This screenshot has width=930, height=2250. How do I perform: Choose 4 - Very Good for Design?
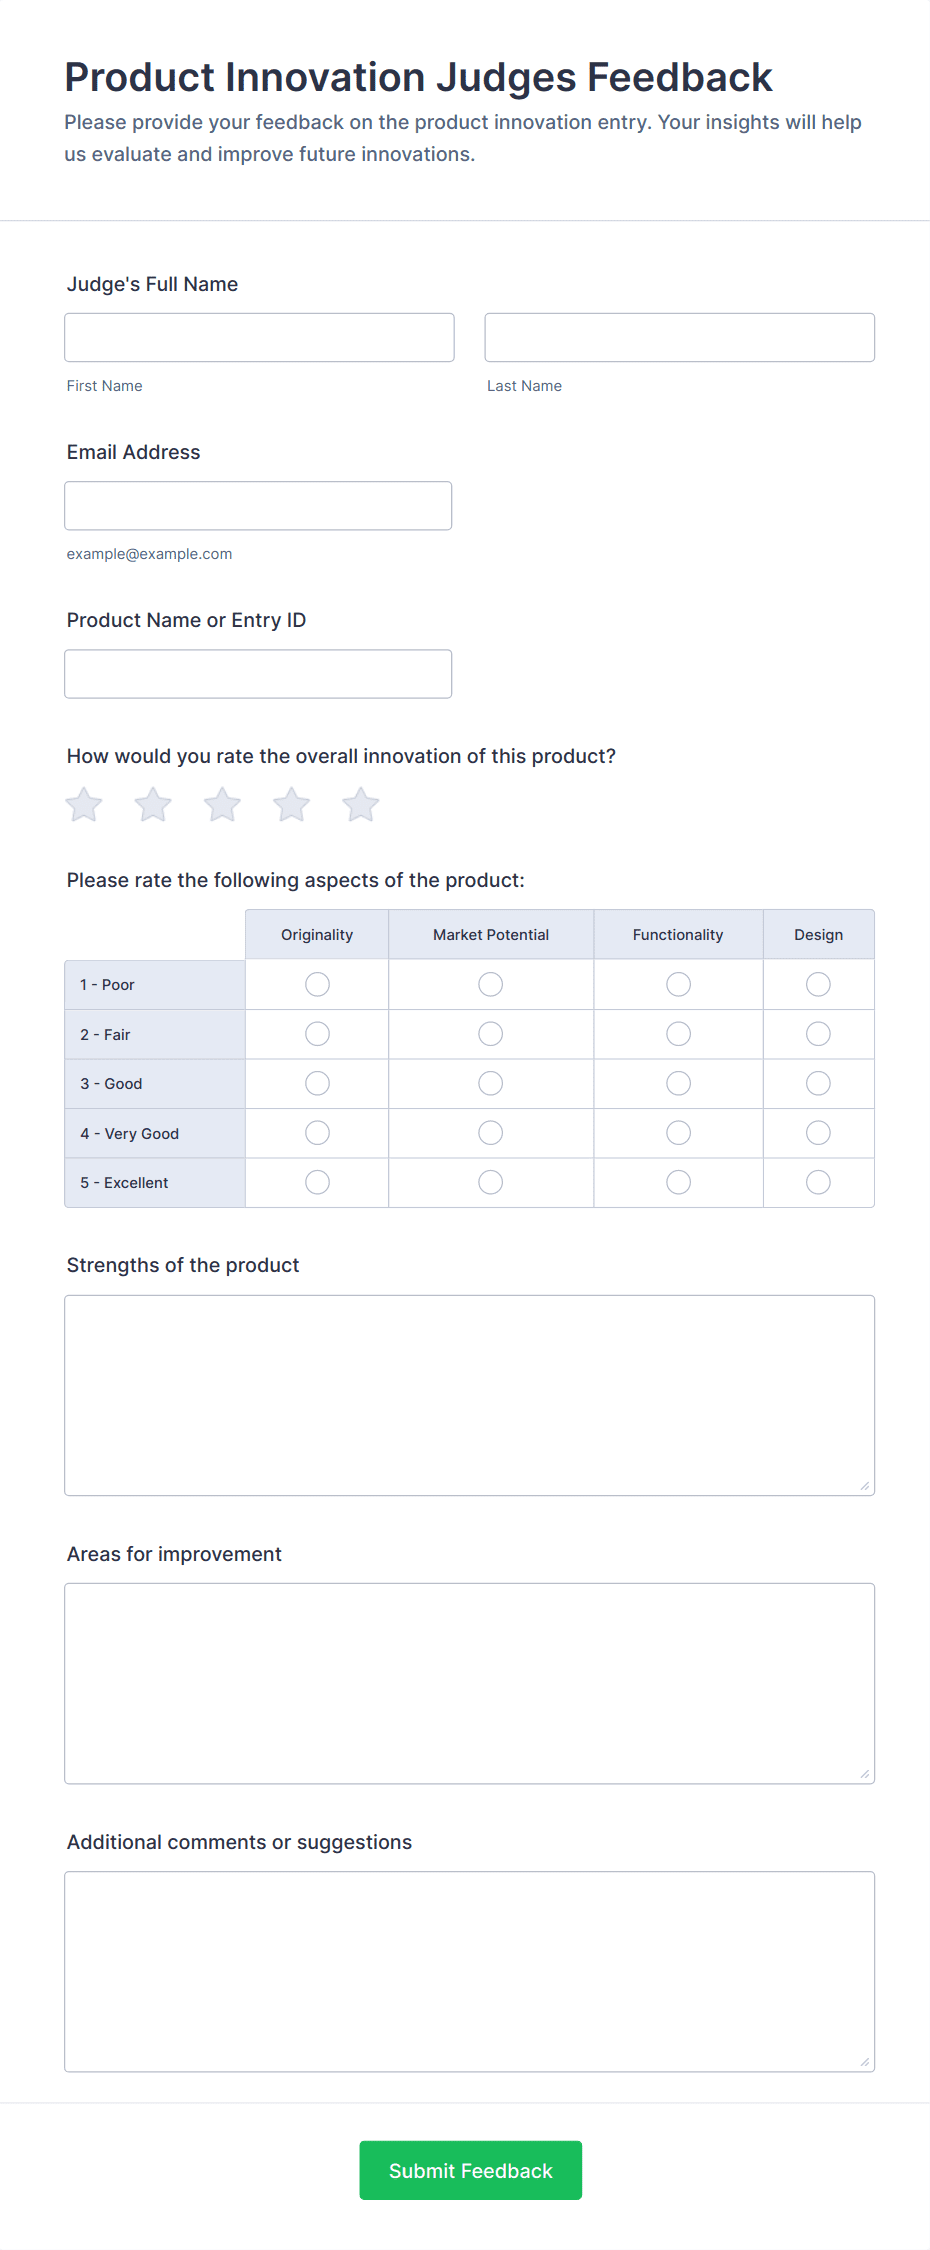tap(818, 1133)
